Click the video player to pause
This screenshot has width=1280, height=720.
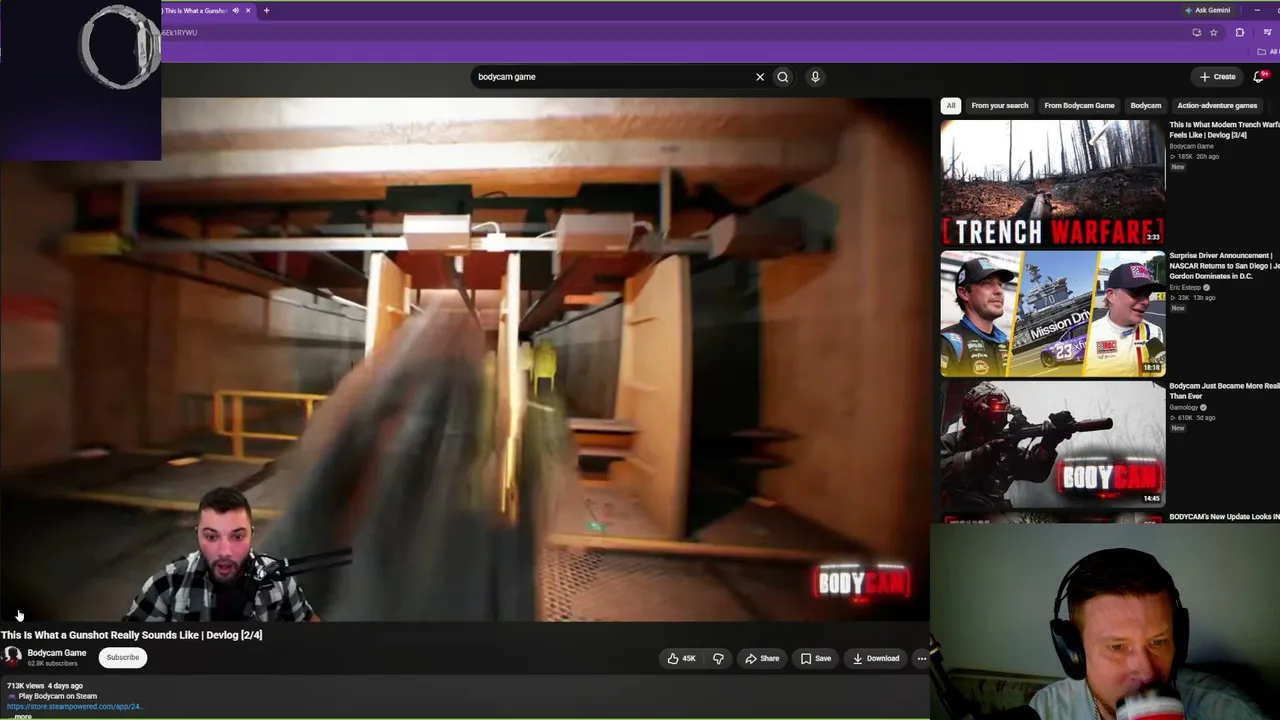pos(465,360)
